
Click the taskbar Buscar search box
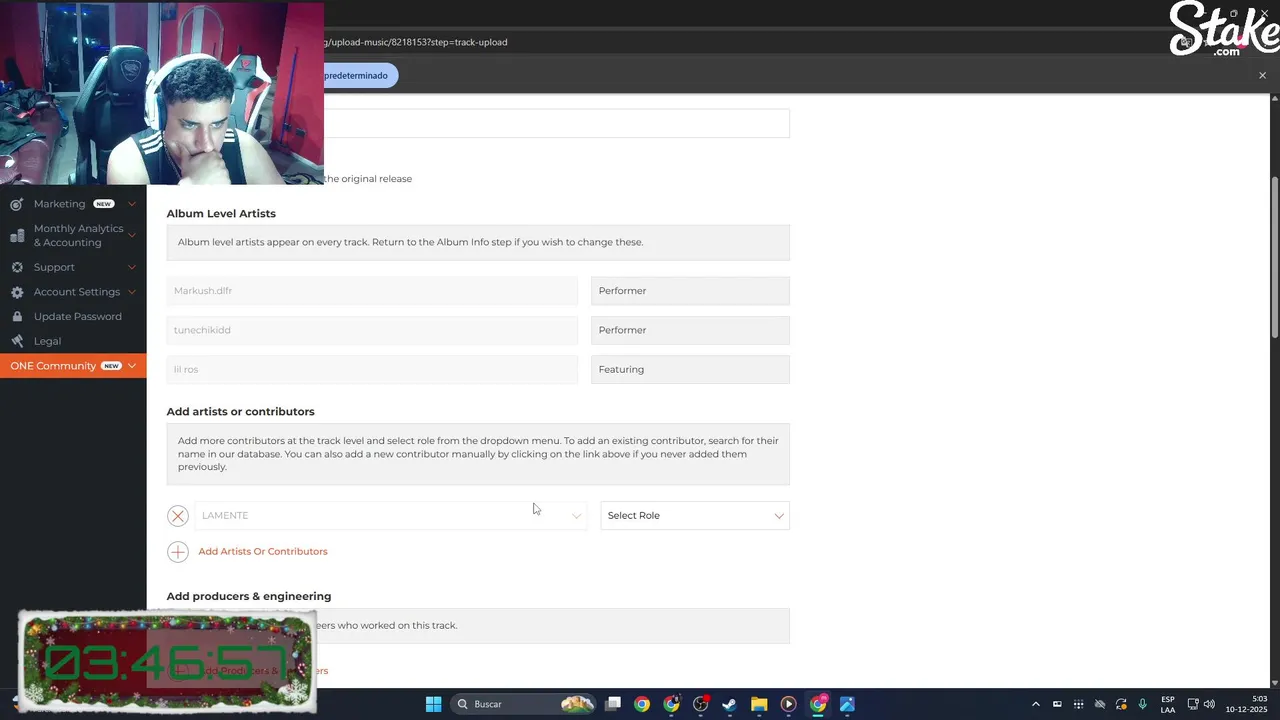(x=524, y=704)
